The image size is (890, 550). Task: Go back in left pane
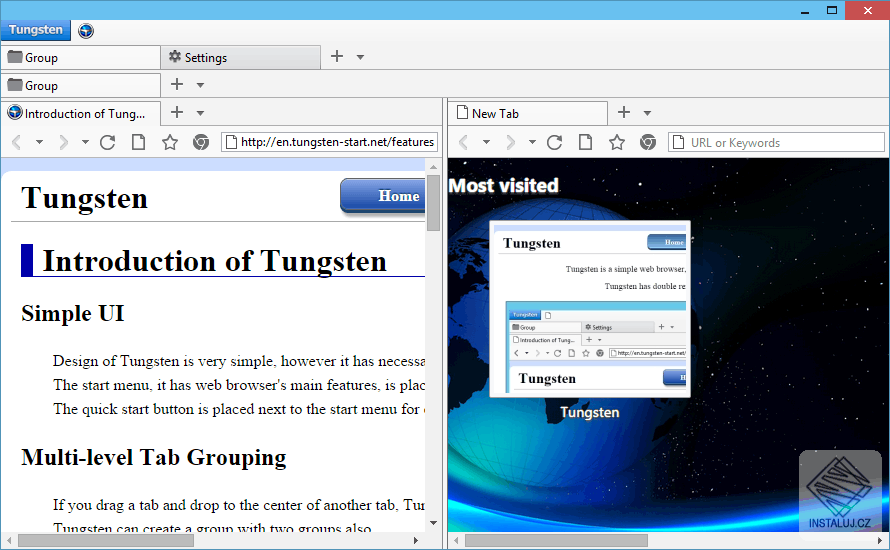click(x=16, y=142)
